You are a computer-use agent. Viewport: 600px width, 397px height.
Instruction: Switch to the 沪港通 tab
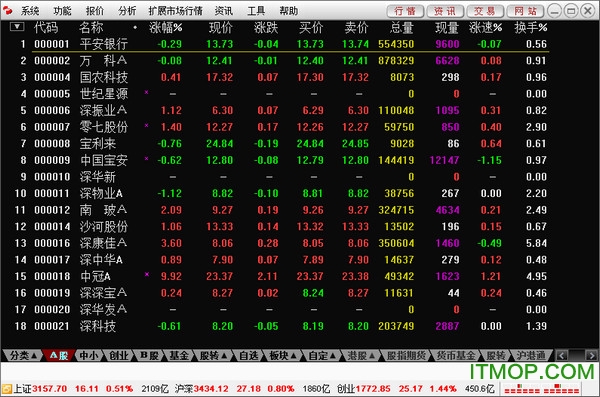531,356
